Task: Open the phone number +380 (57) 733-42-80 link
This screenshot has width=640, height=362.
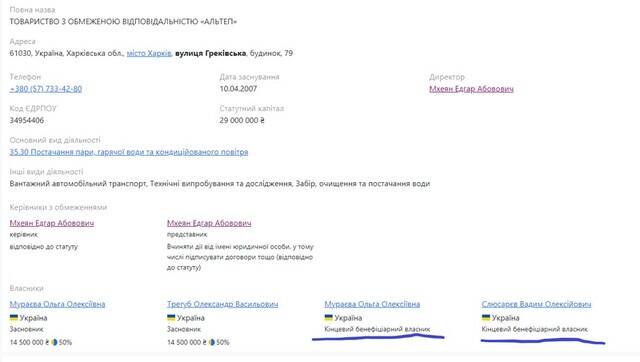Action: click(46, 89)
